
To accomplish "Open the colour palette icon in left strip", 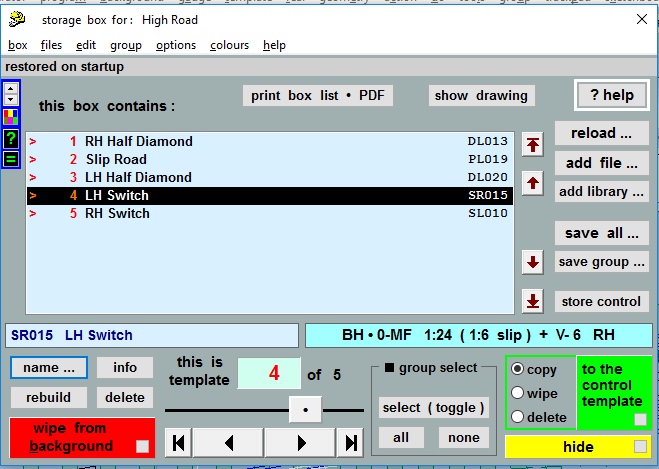I will tap(12, 117).
